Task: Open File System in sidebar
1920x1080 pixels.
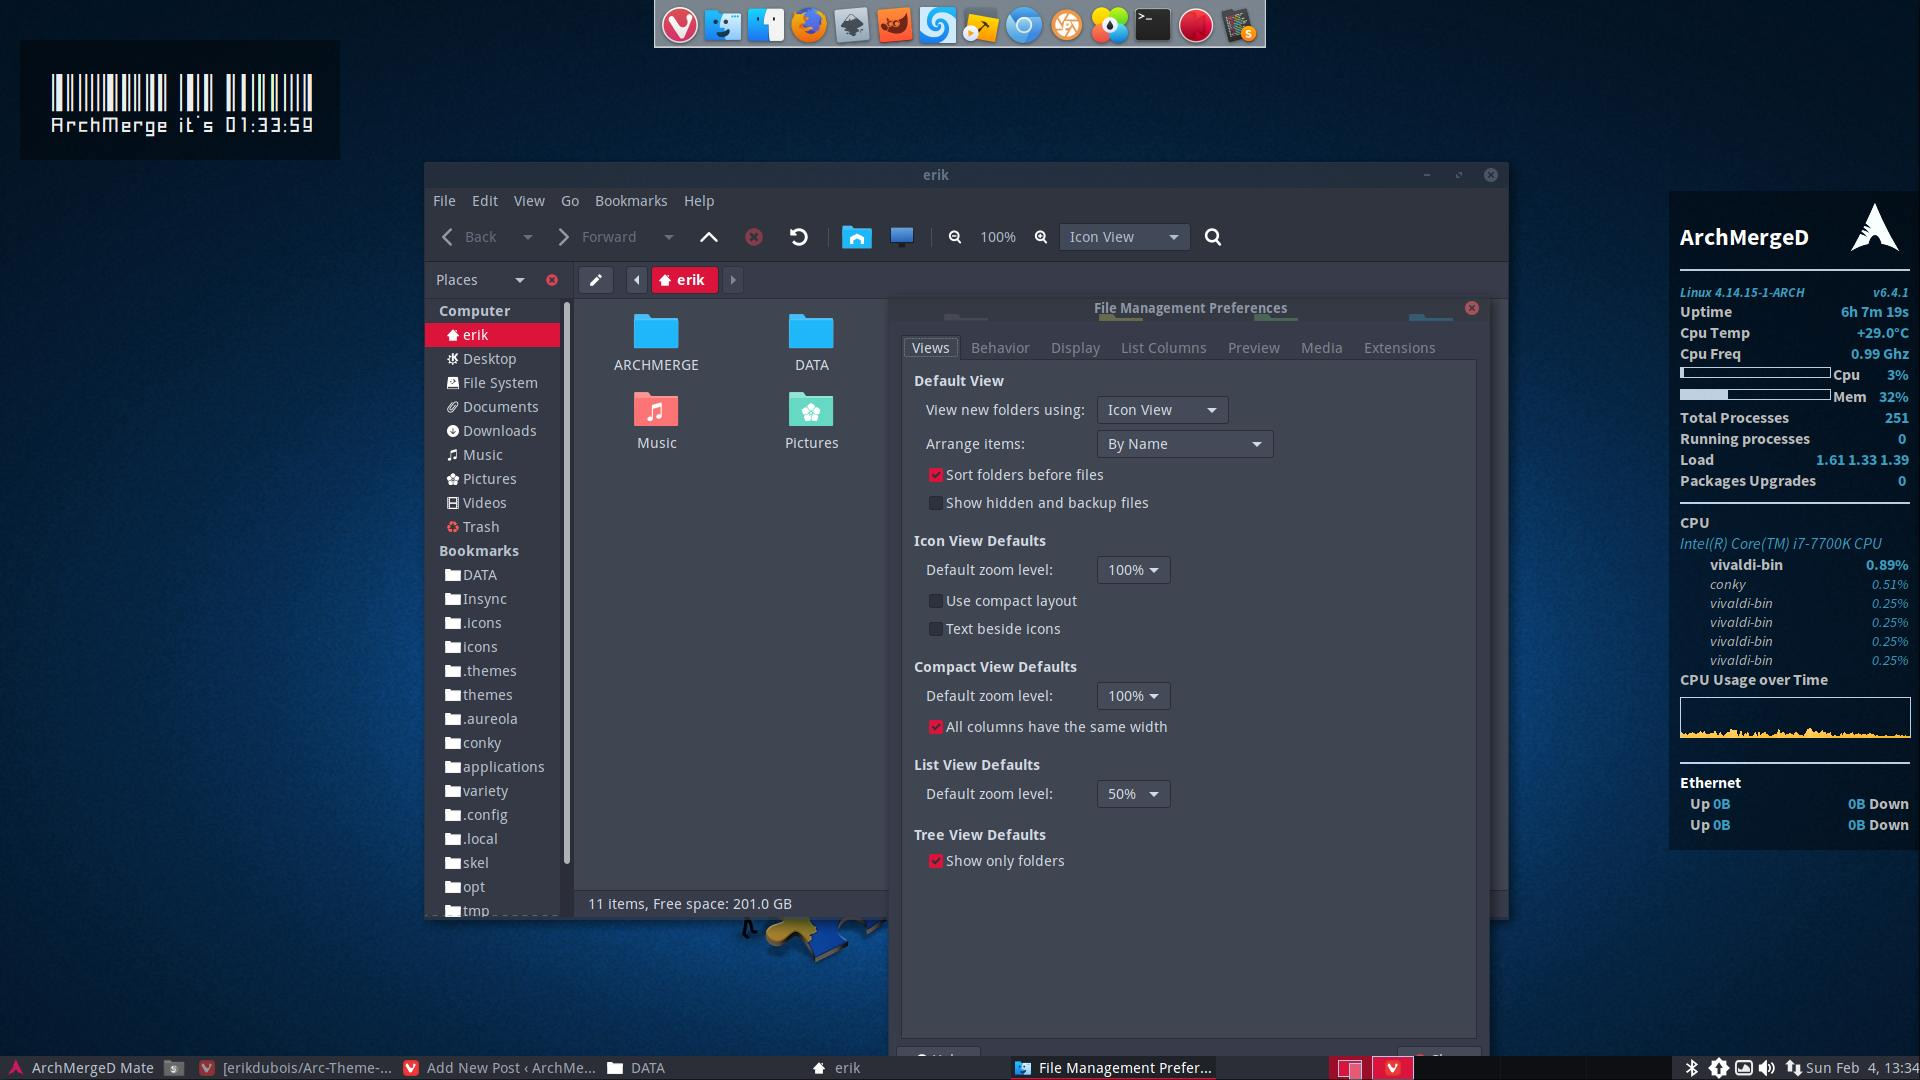Action: (492, 383)
